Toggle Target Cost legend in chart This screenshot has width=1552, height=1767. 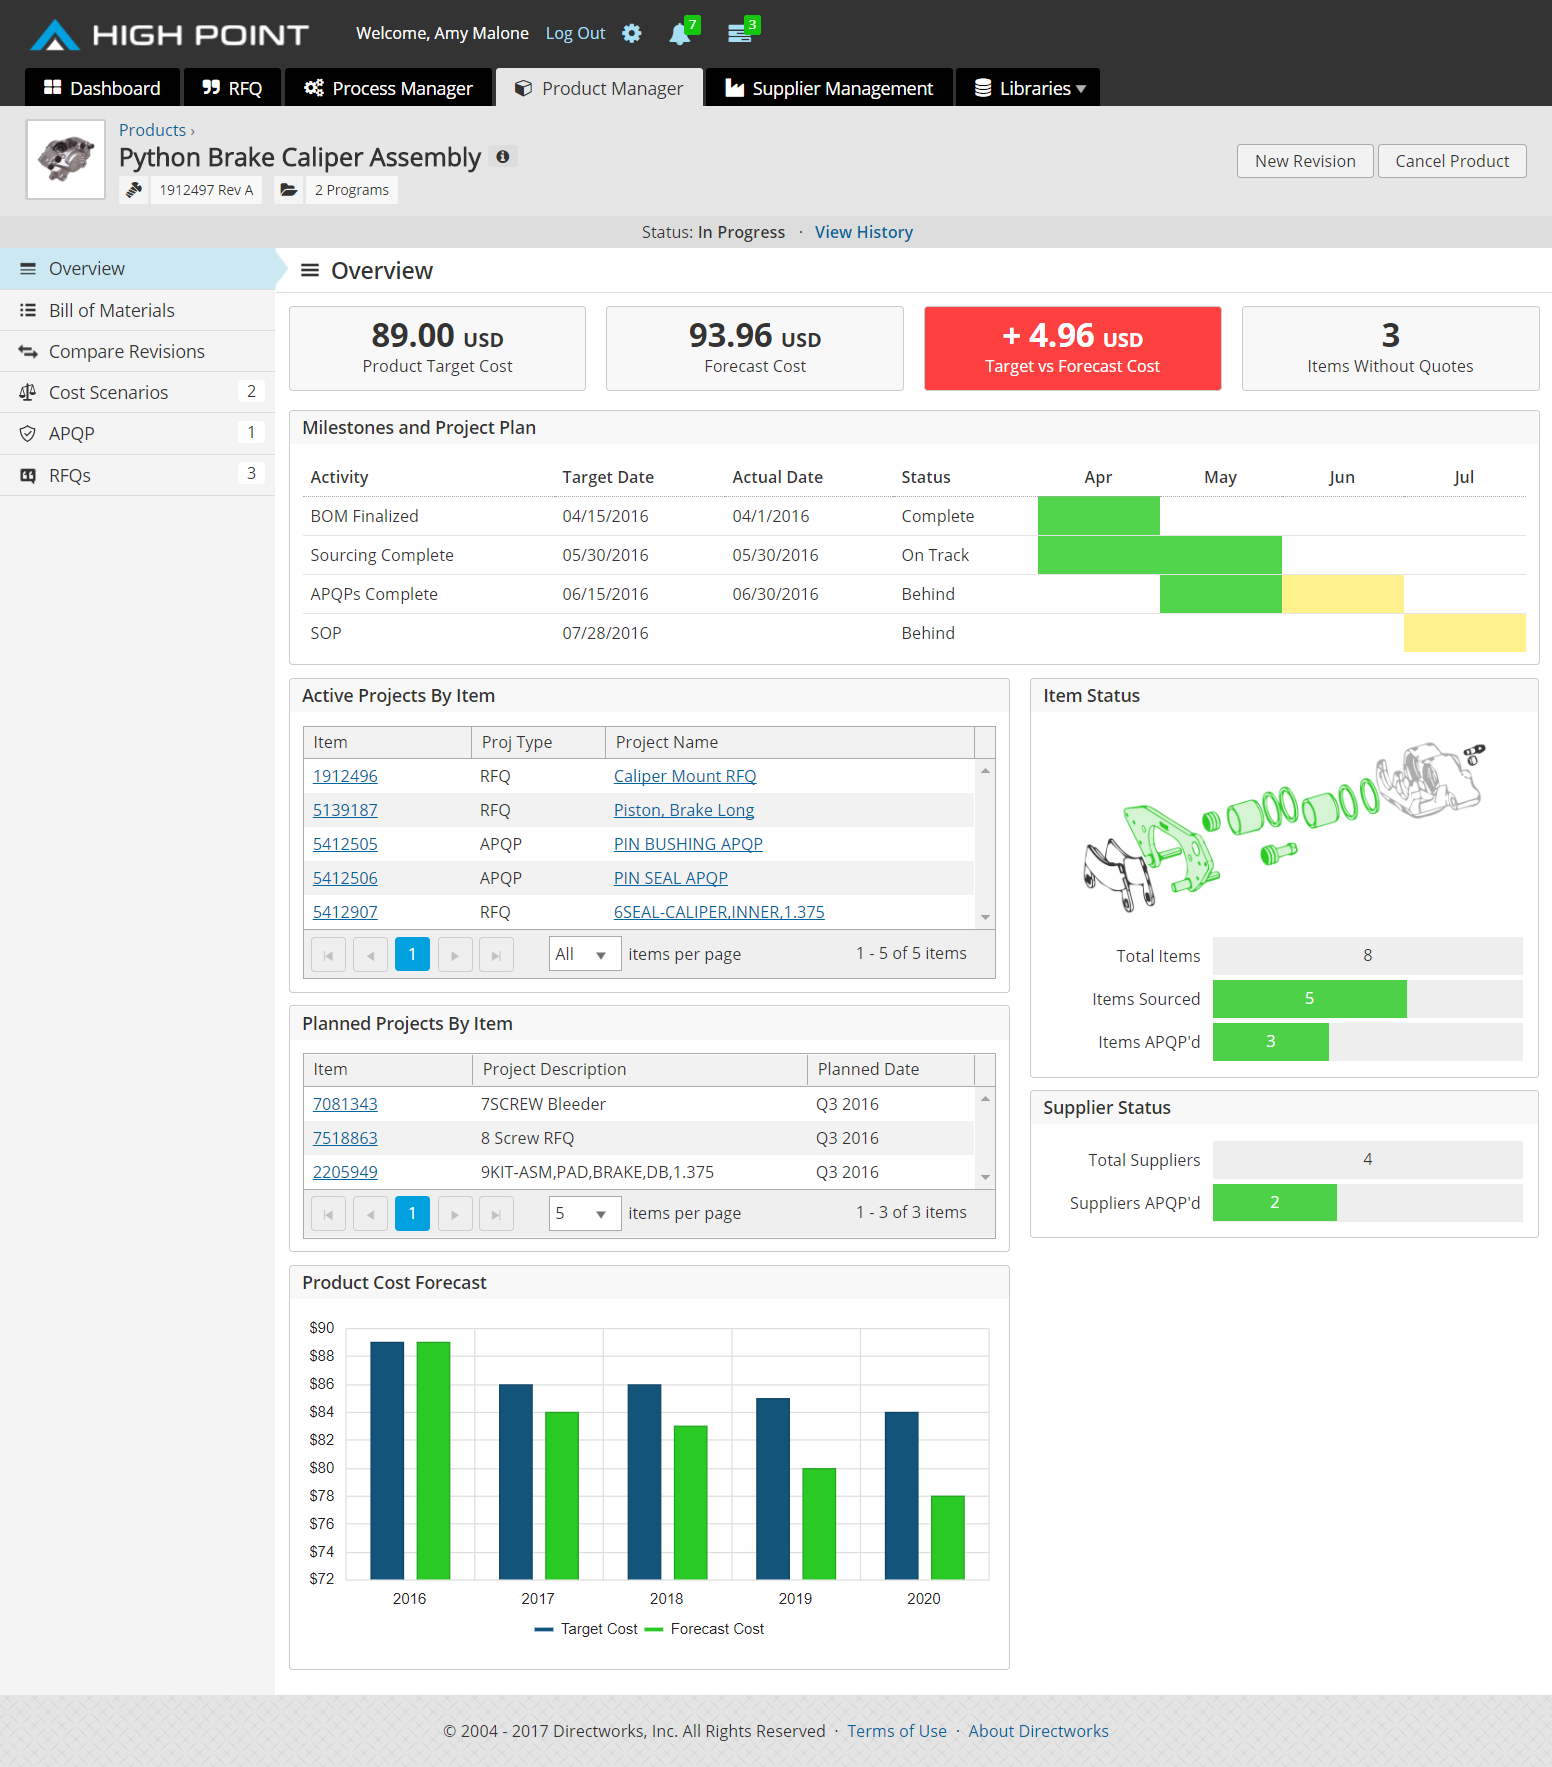pos(586,1629)
